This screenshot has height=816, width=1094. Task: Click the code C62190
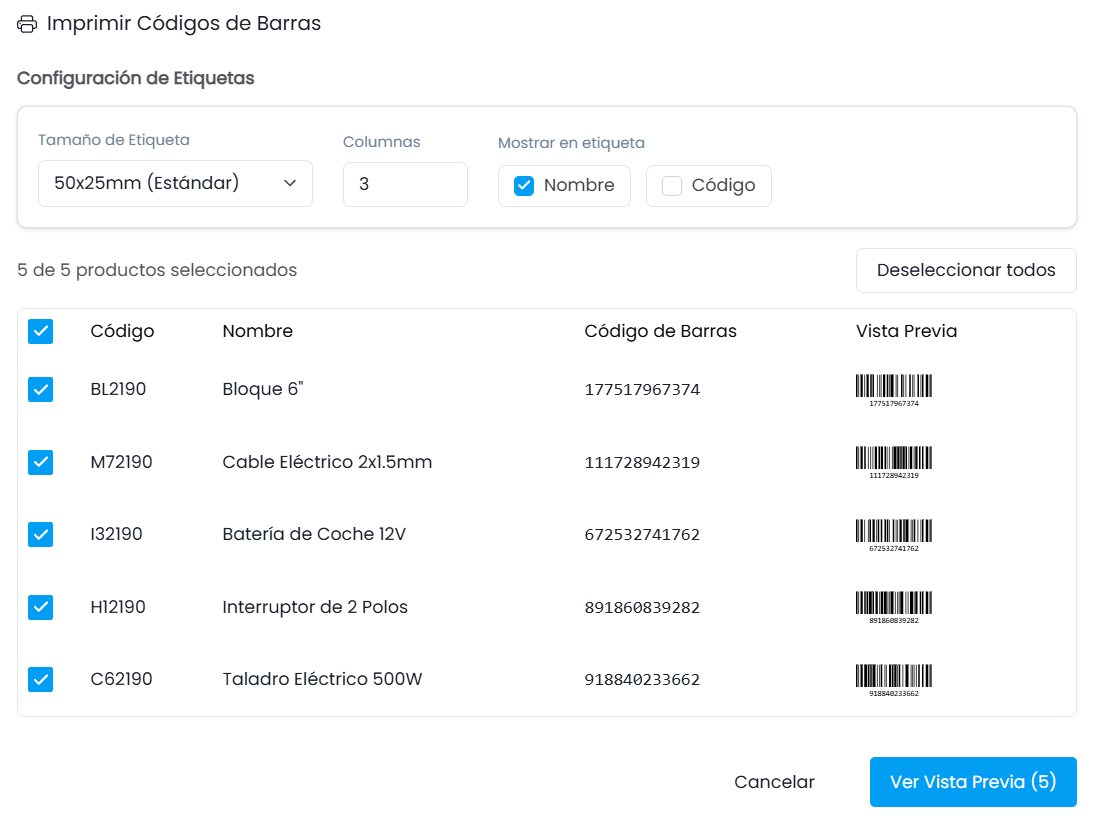coord(121,679)
